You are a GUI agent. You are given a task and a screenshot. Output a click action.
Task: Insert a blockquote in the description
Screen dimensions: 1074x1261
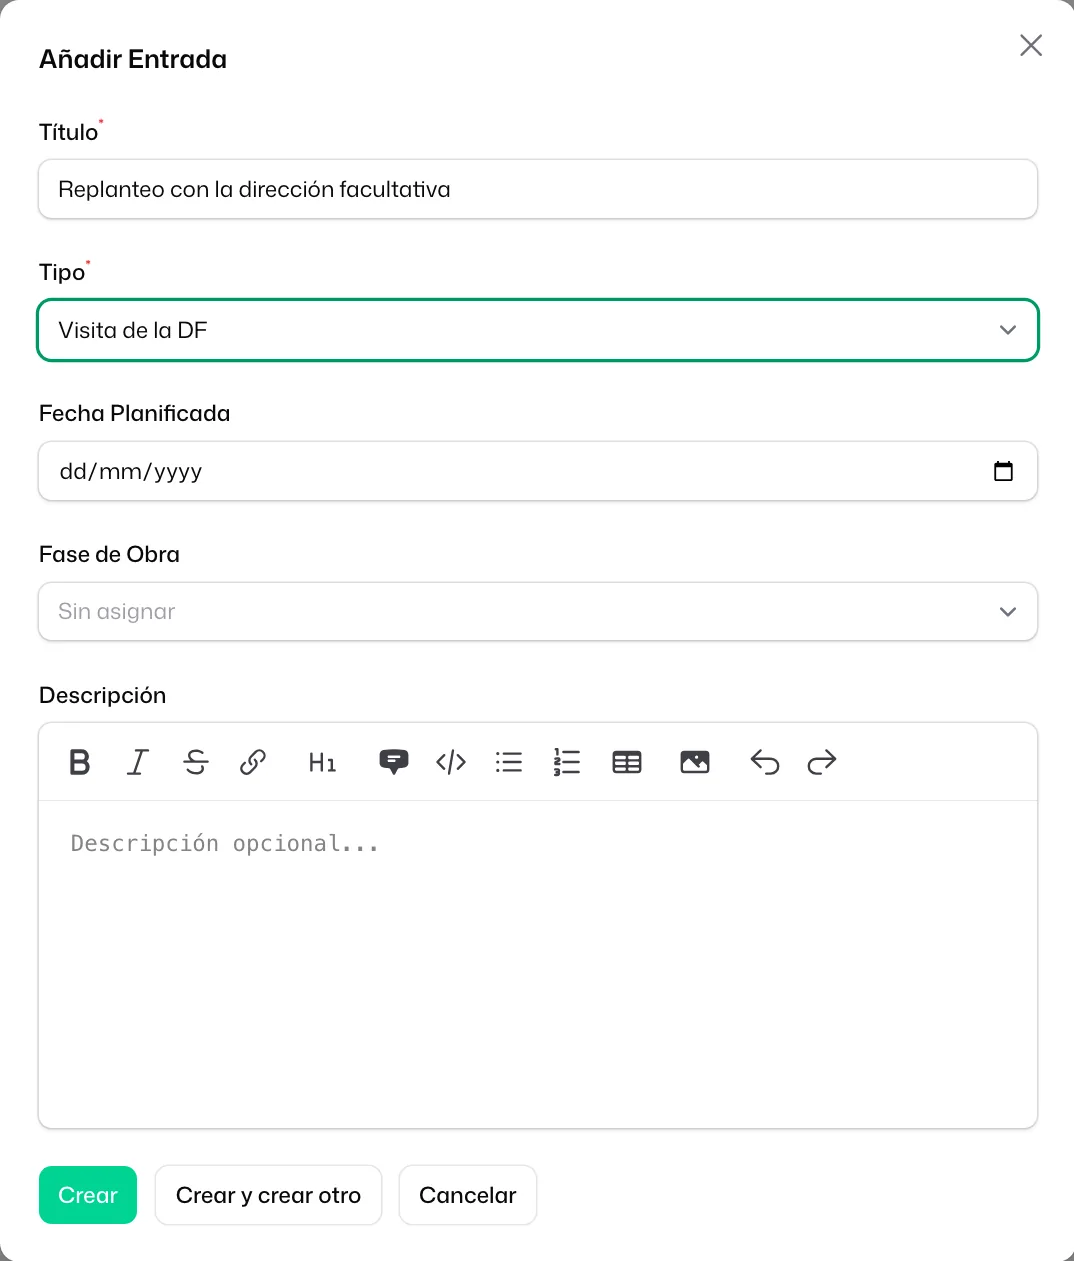[394, 762]
